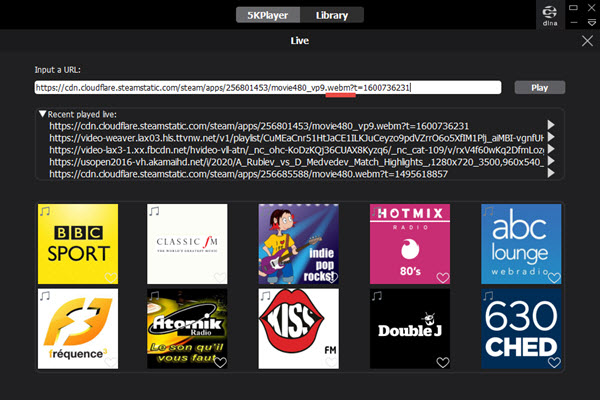
Task: Open the Atomik Radio station
Action: pyautogui.click(x=187, y=329)
